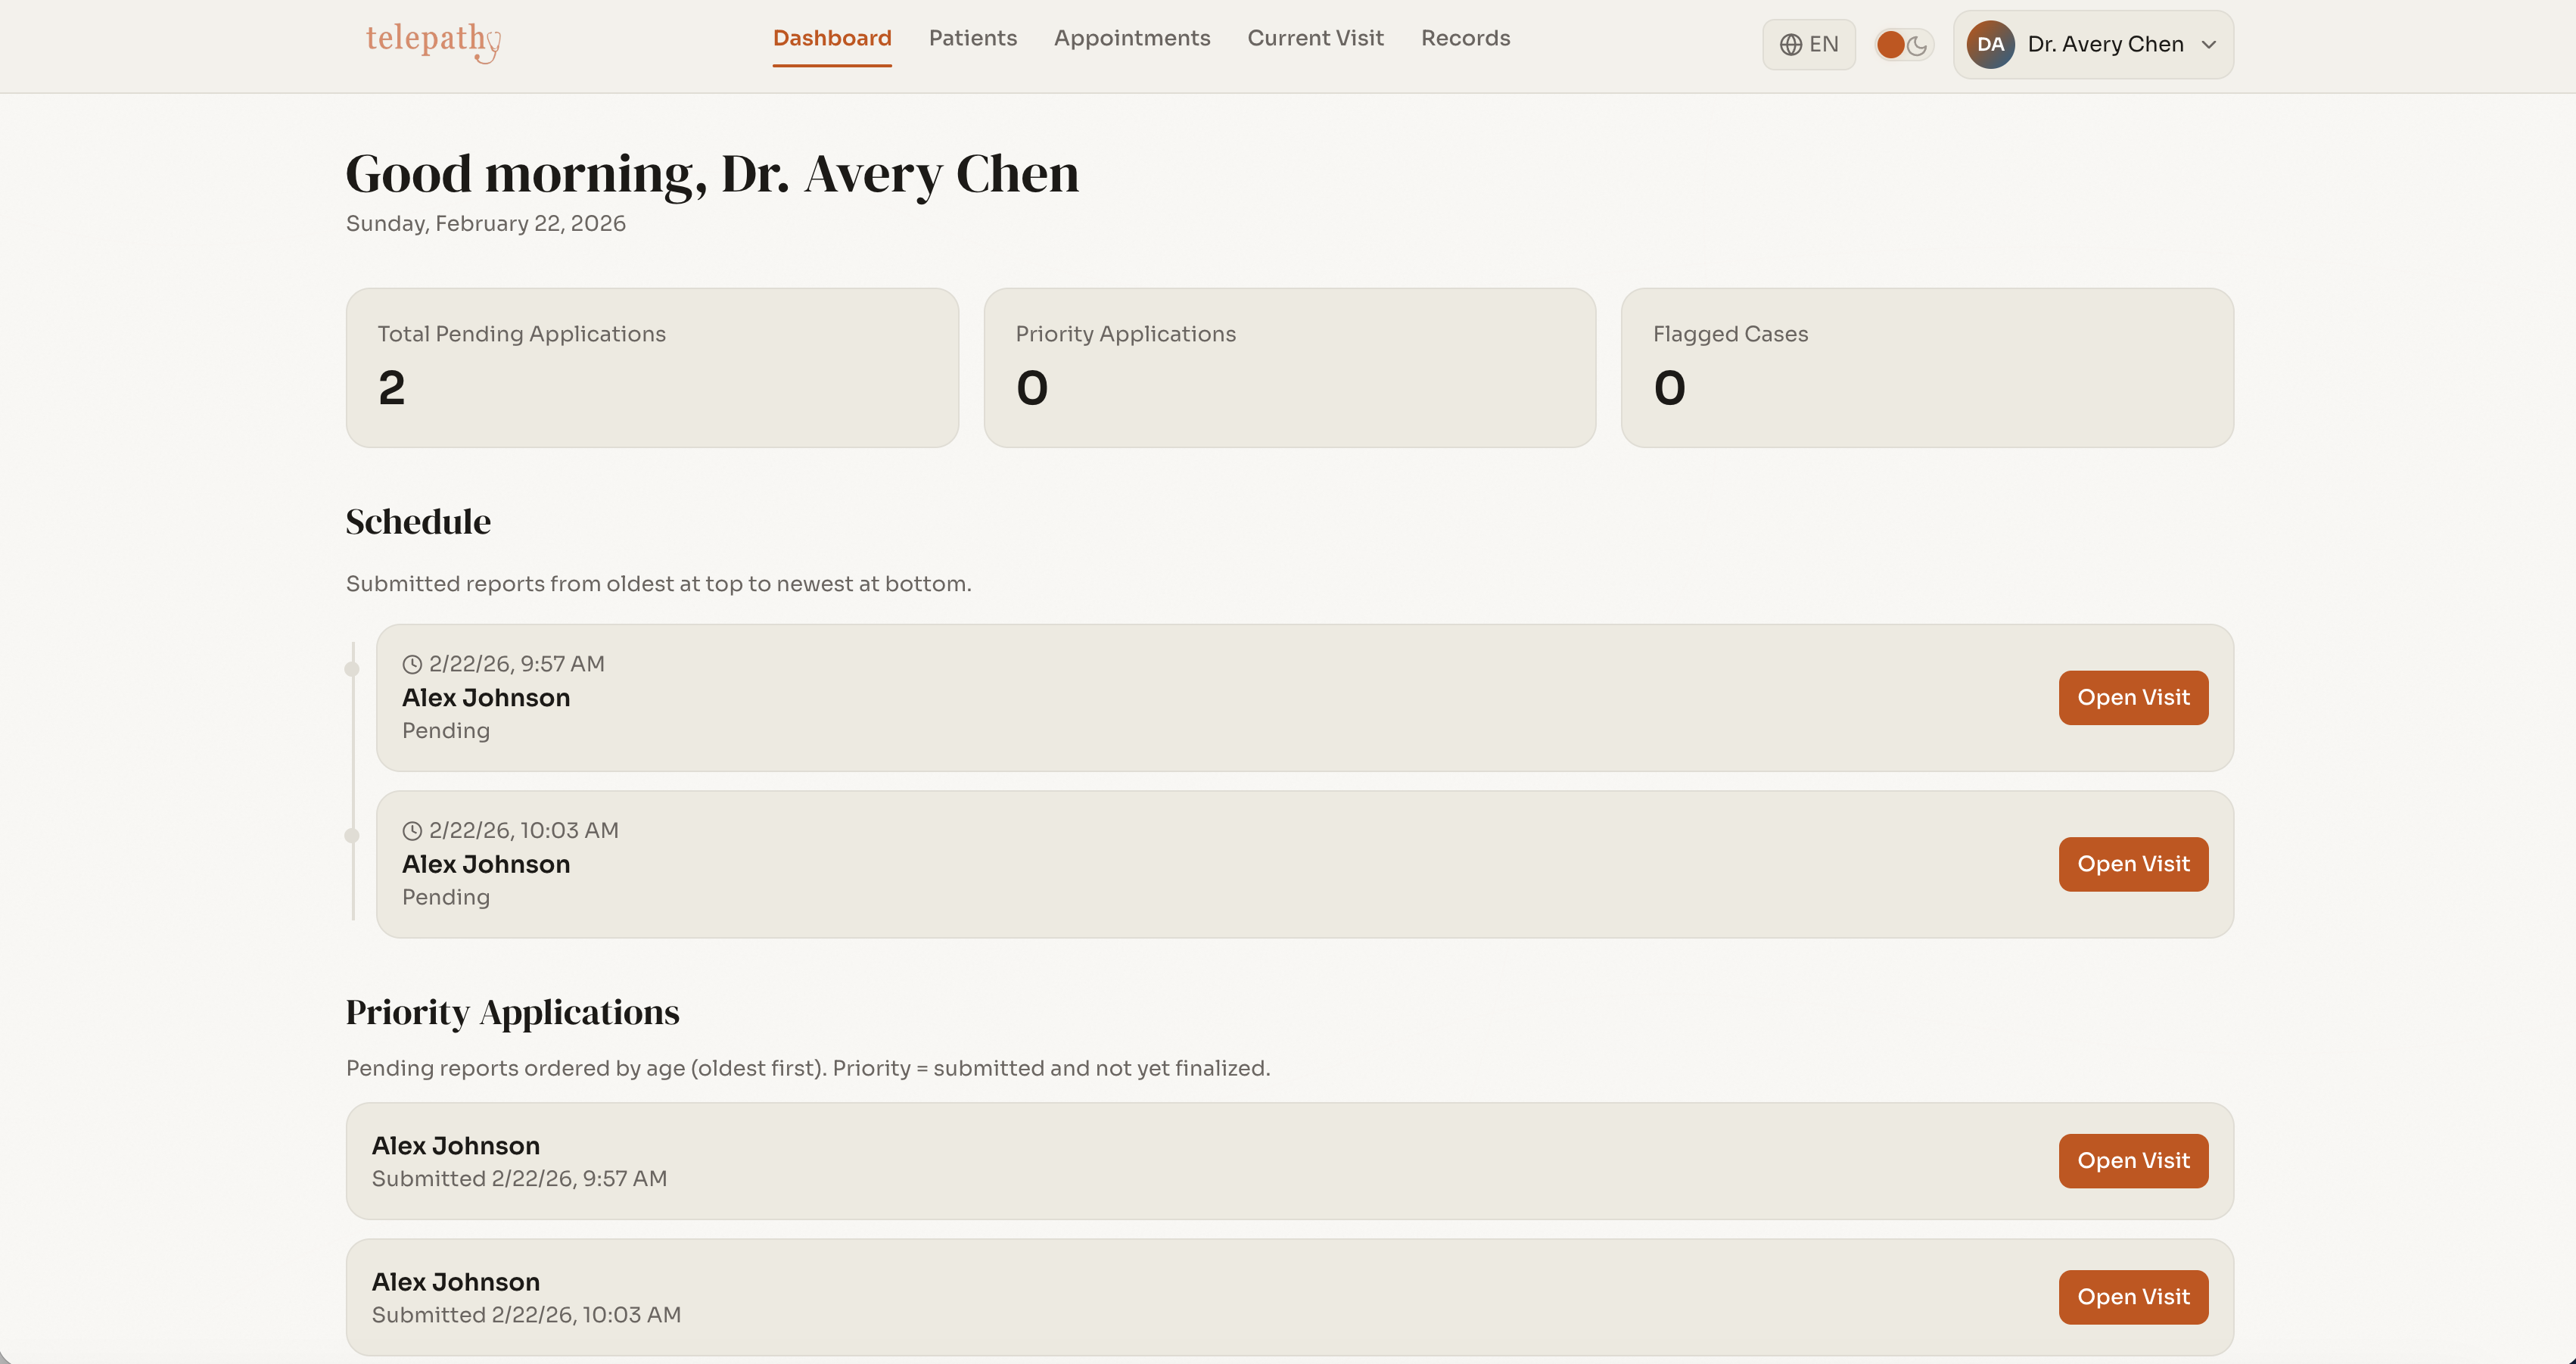Click first schedule timeline dot
This screenshot has height=1364, width=2576.
[x=352, y=669]
